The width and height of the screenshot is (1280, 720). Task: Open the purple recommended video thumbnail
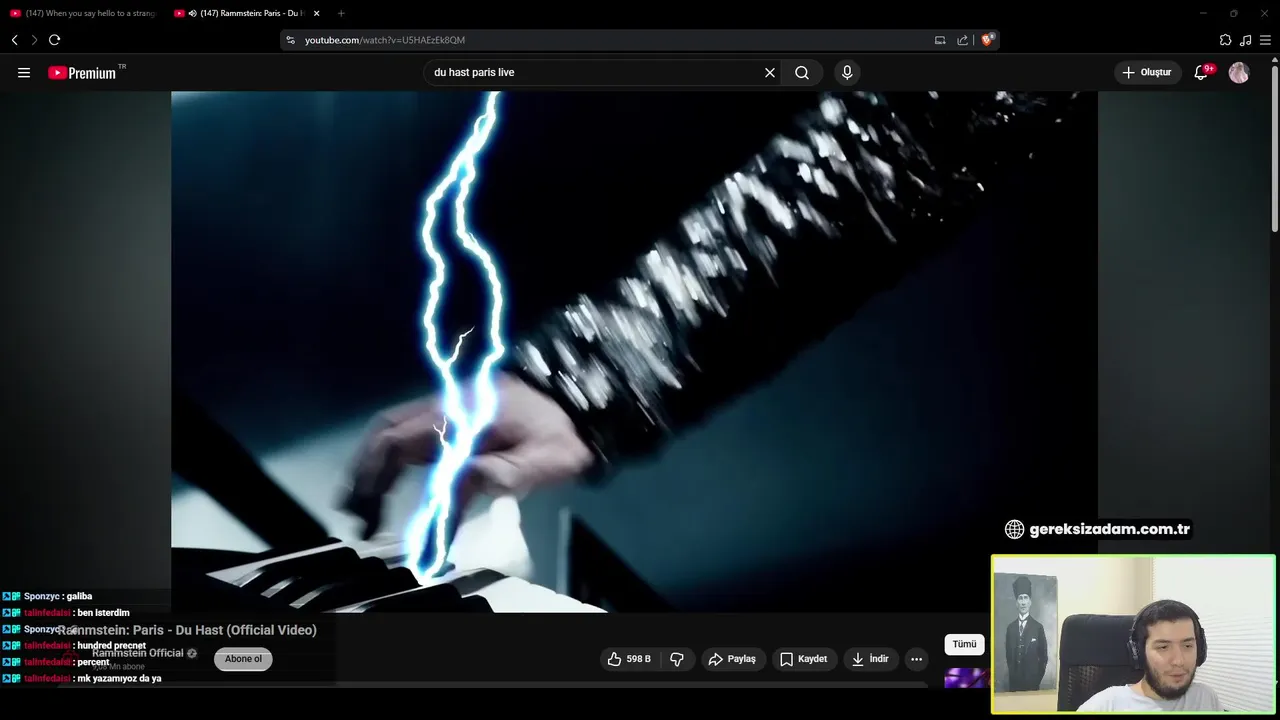[966, 678]
